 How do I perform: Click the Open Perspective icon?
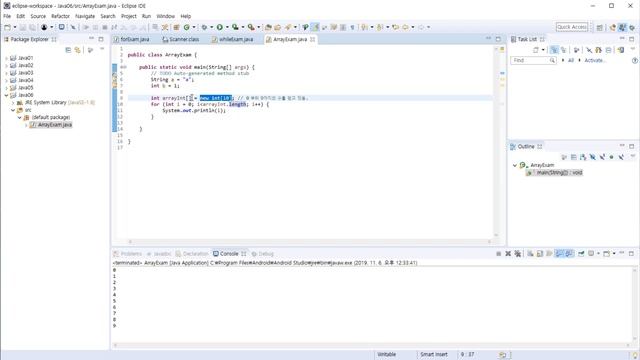point(600,27)
